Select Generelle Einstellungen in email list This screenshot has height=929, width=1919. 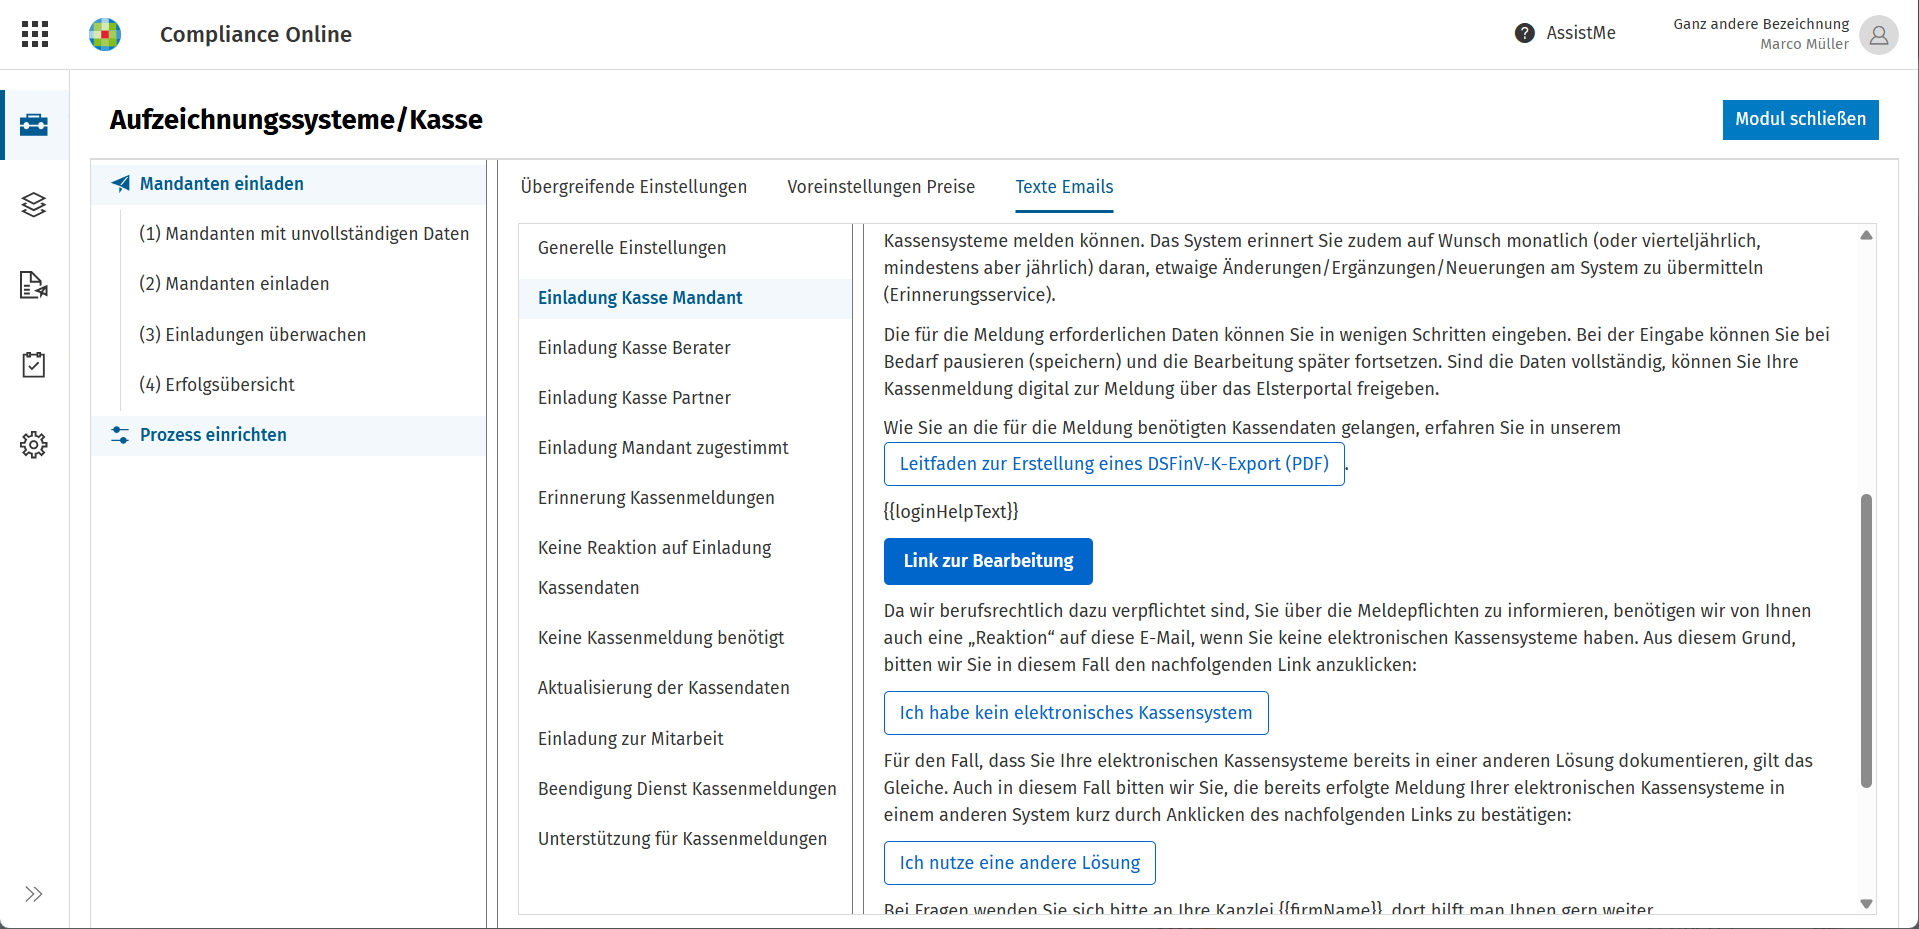[685, 248]
